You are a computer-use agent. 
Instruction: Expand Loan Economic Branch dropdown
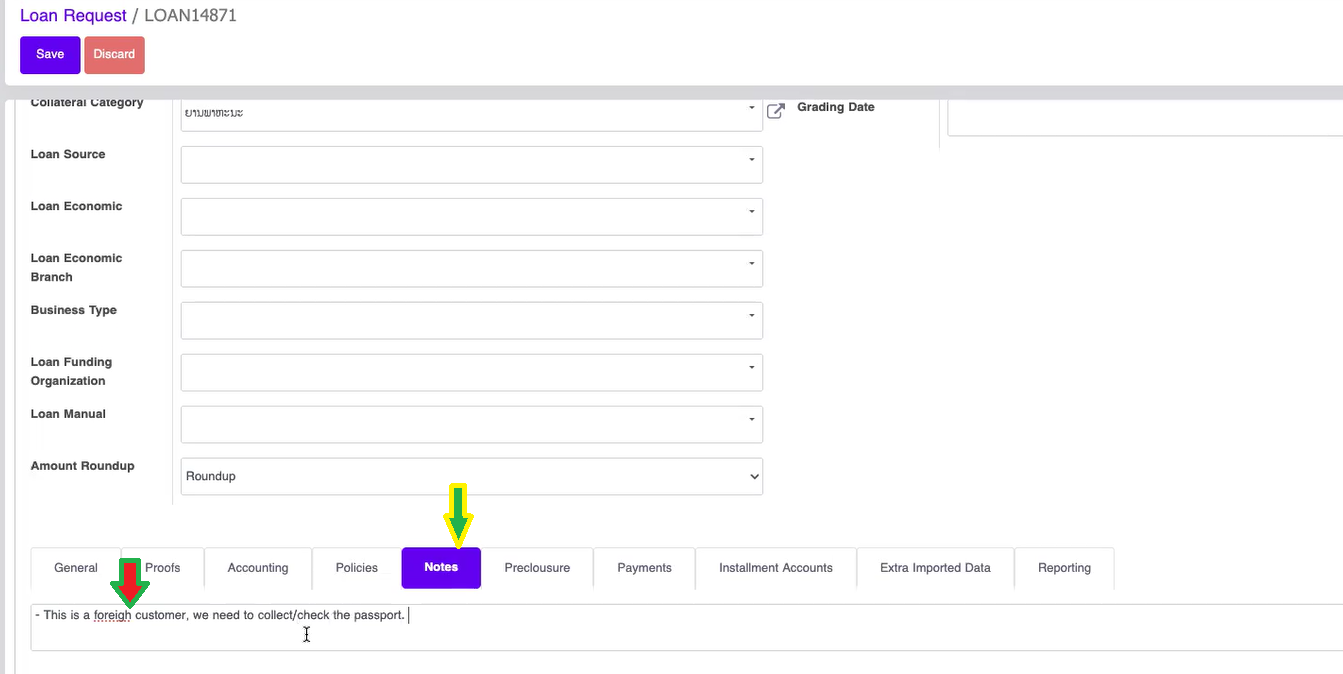pyautogui.click(x=471, y=268)
